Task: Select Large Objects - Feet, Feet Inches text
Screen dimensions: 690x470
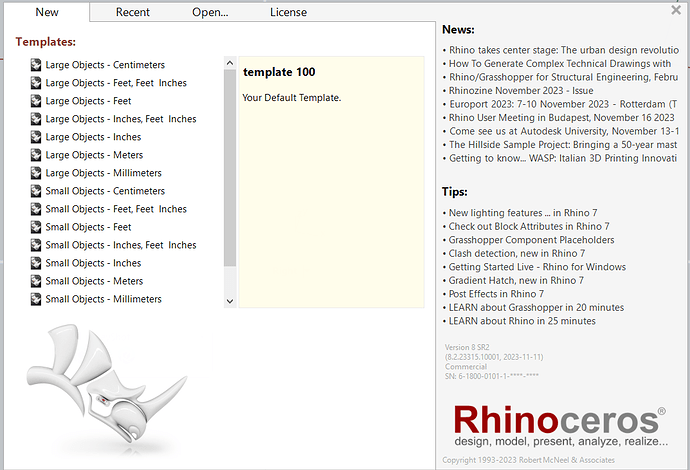Action: tap(116, 83)
